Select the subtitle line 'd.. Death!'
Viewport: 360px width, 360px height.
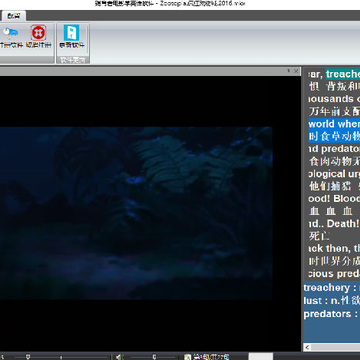click(x=334, y=223)
